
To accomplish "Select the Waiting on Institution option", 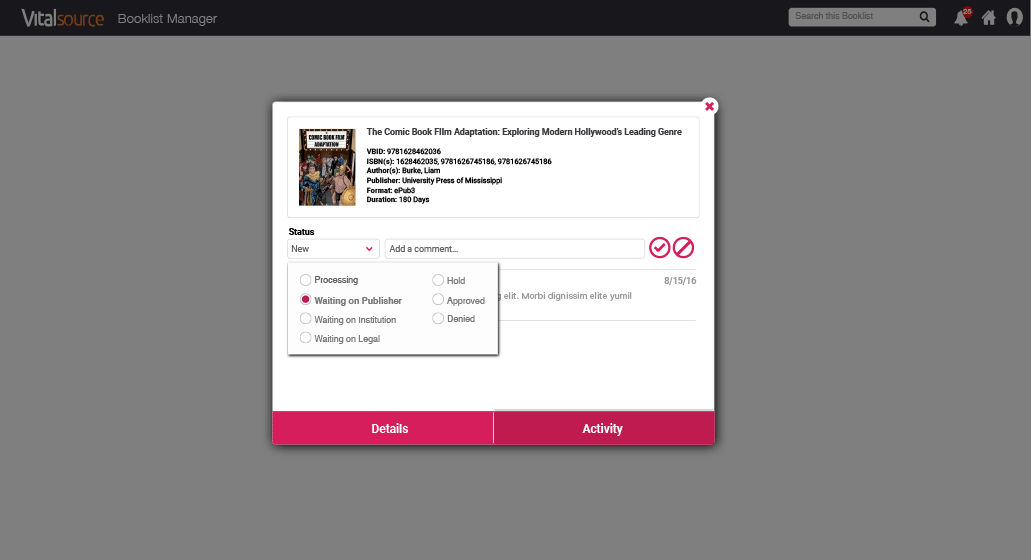I will tap(306, 319).
